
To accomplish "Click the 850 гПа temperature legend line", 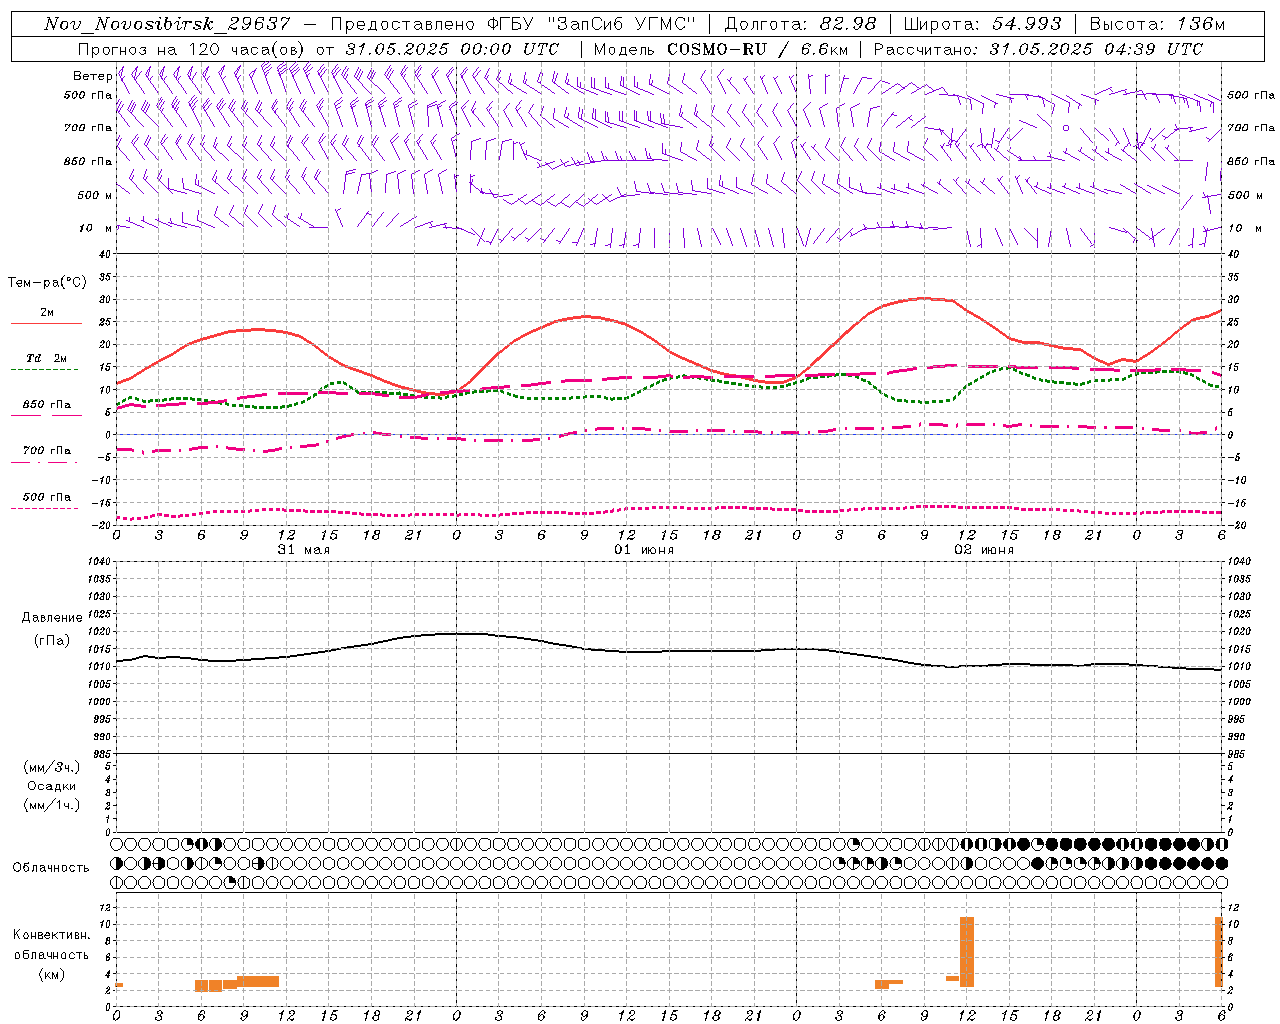I will click(x=46, y=414).
